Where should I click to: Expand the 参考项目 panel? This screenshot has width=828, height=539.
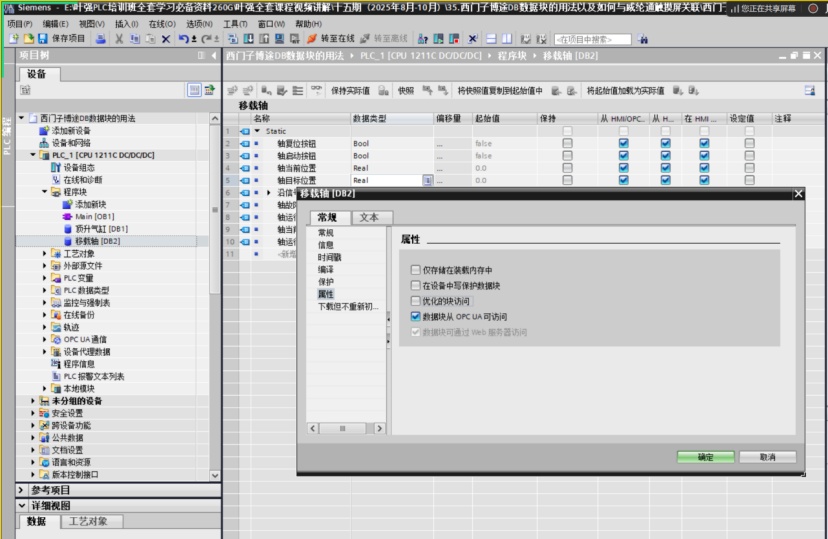click(22, 490)
